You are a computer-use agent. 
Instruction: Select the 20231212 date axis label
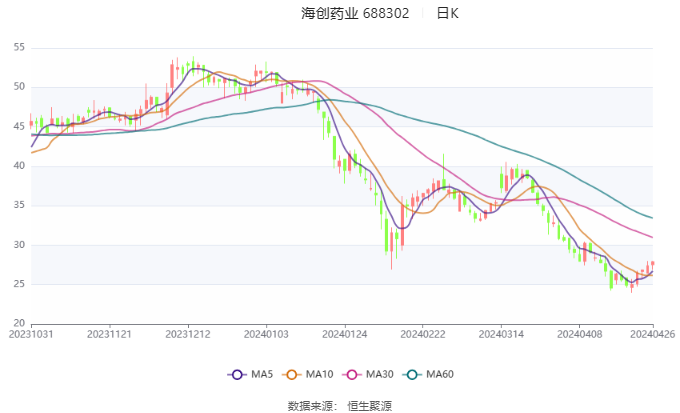188,334
